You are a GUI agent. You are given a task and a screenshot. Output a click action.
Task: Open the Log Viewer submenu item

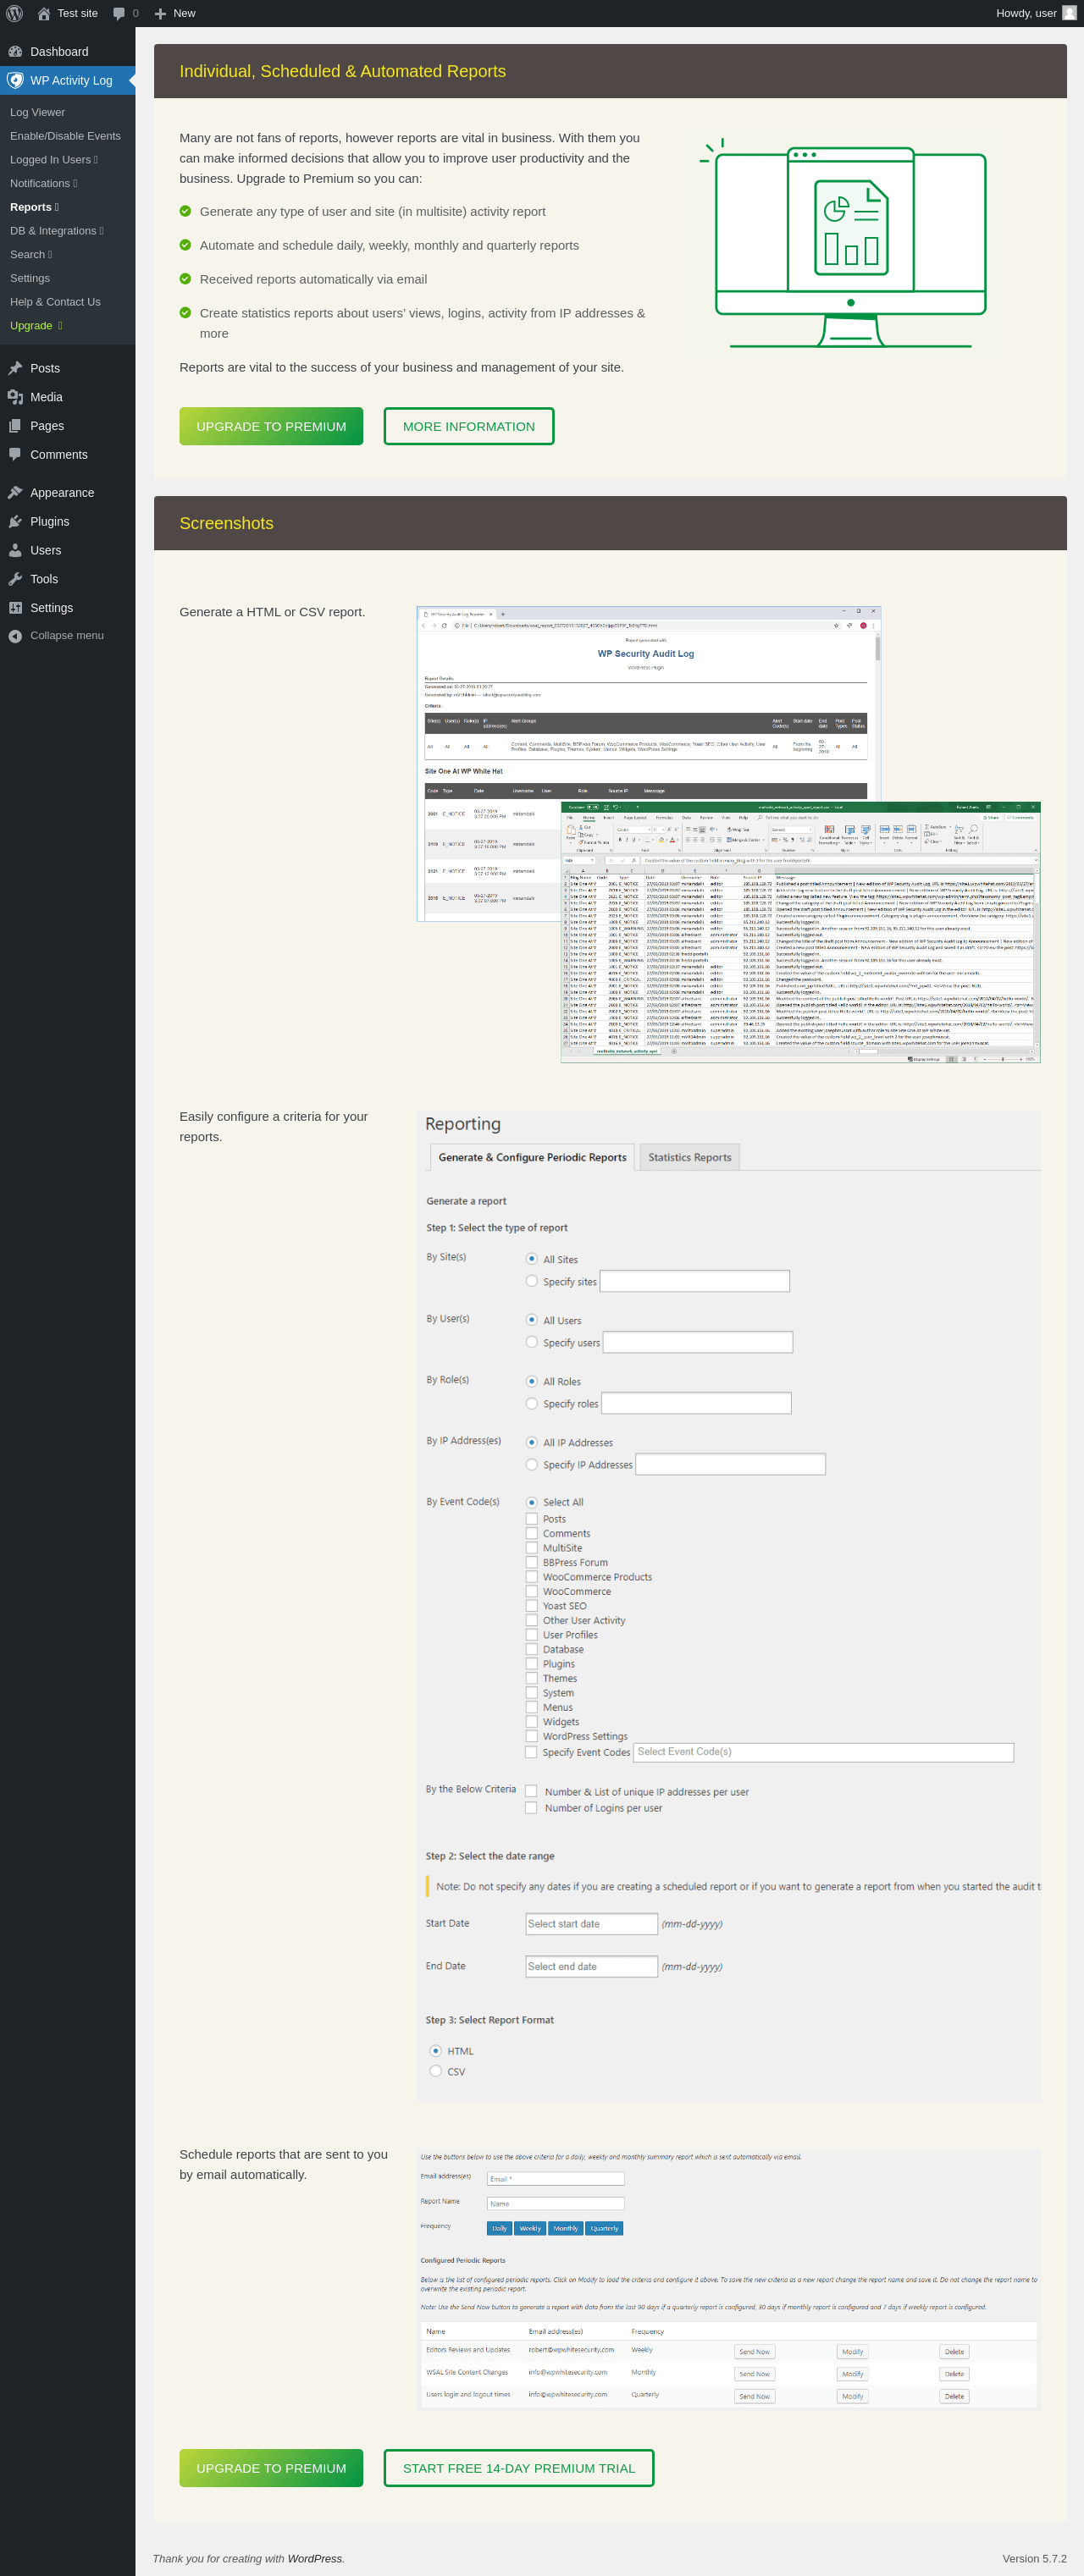coord(37,112)
